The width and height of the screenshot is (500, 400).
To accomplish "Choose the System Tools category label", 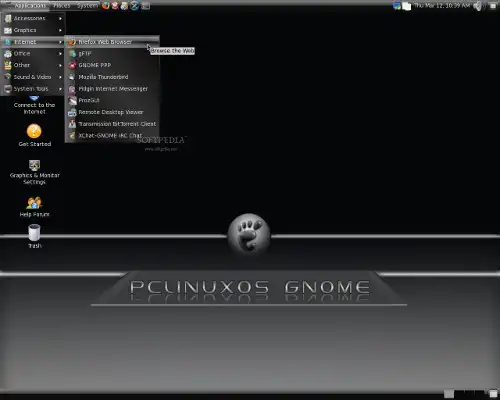I will tap(31, 89).
